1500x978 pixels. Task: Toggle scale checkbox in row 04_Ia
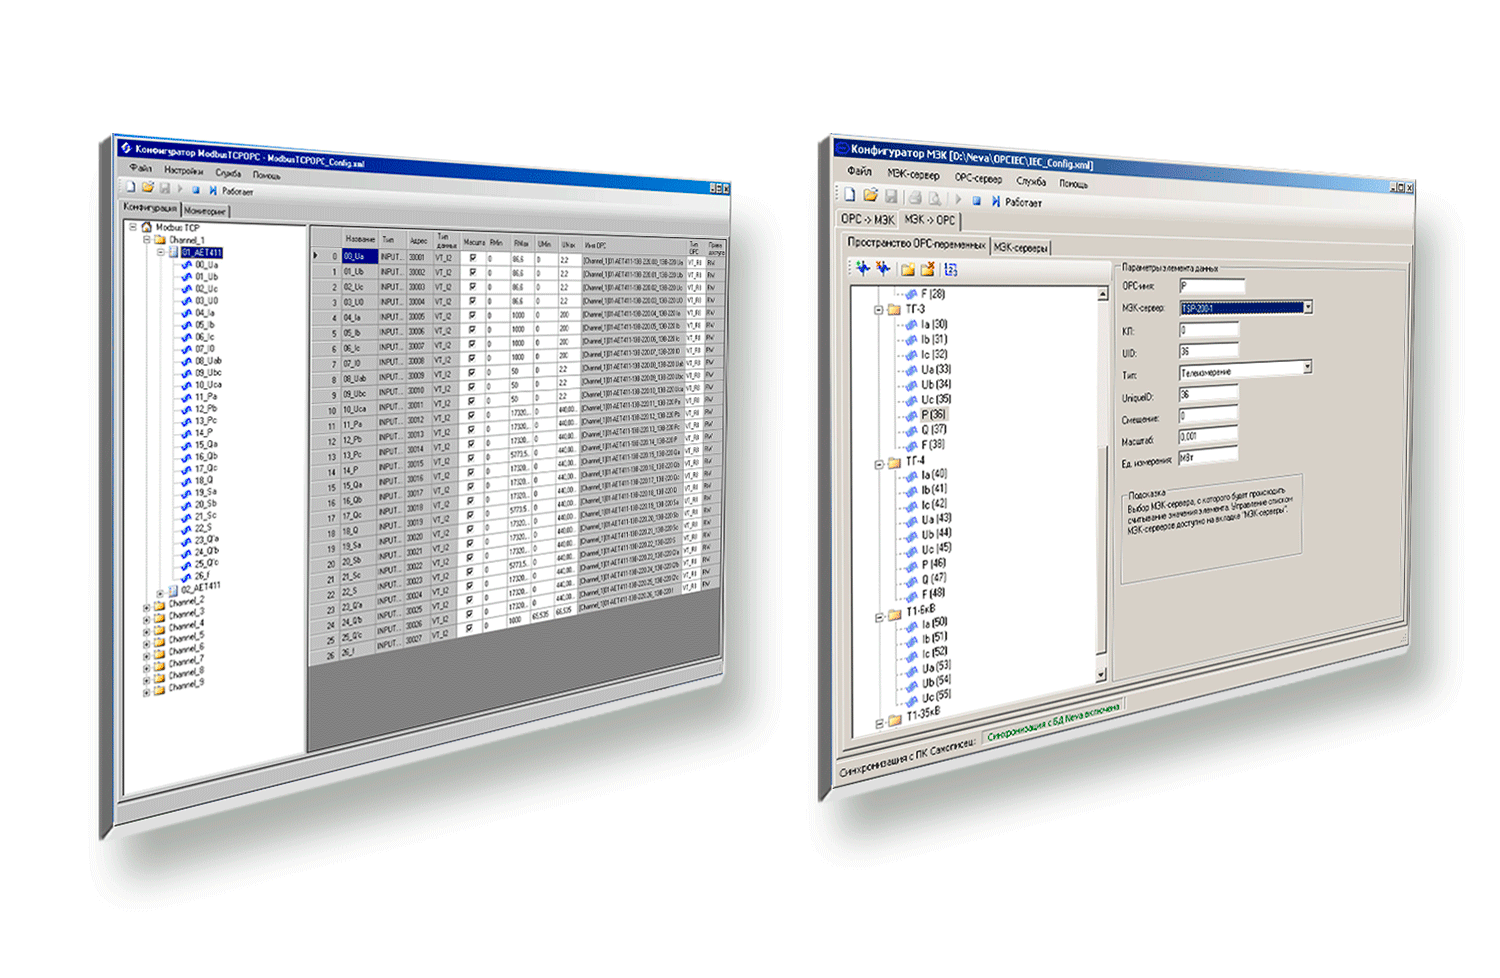click(x=473, y=316)
